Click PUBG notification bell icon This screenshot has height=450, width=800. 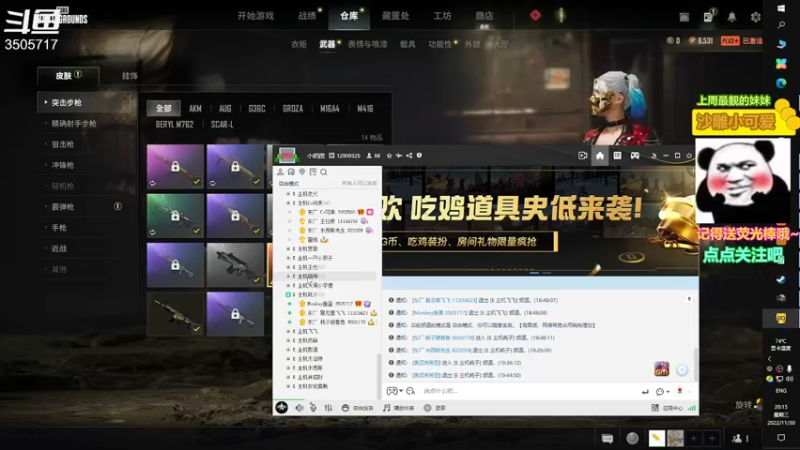point(732,17)
